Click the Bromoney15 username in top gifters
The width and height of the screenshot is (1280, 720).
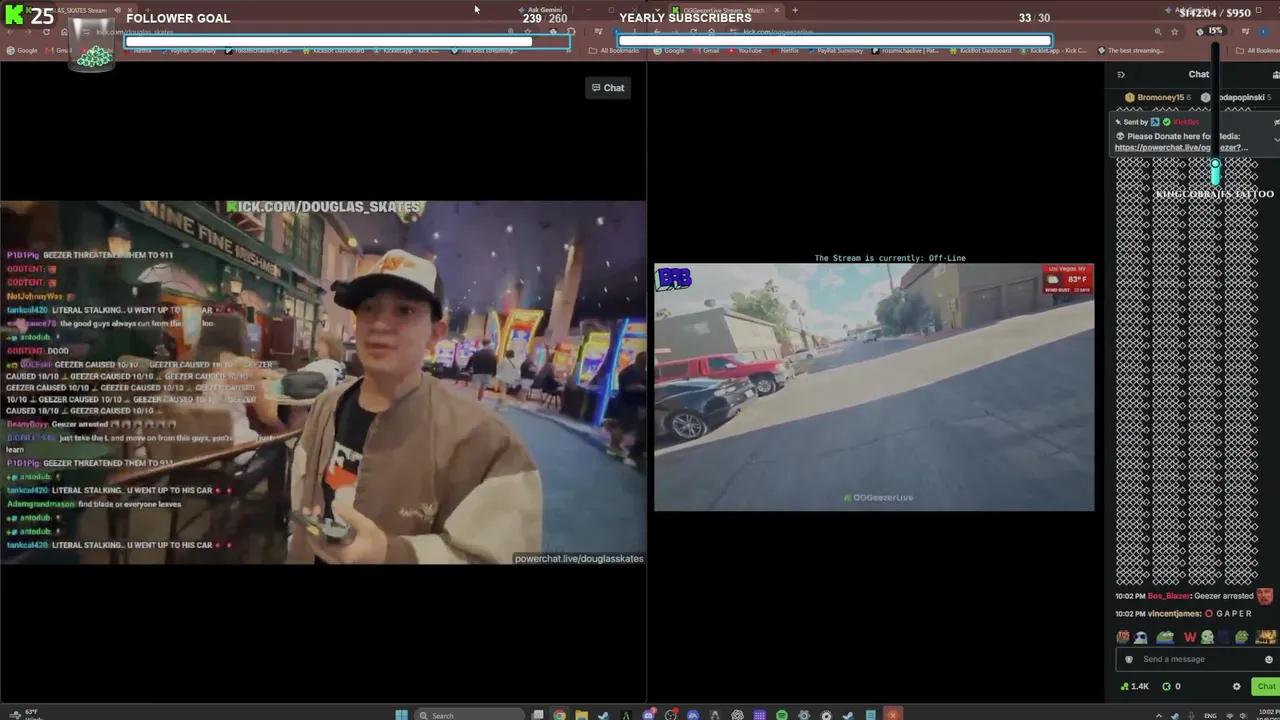(x=1160, y=97)
